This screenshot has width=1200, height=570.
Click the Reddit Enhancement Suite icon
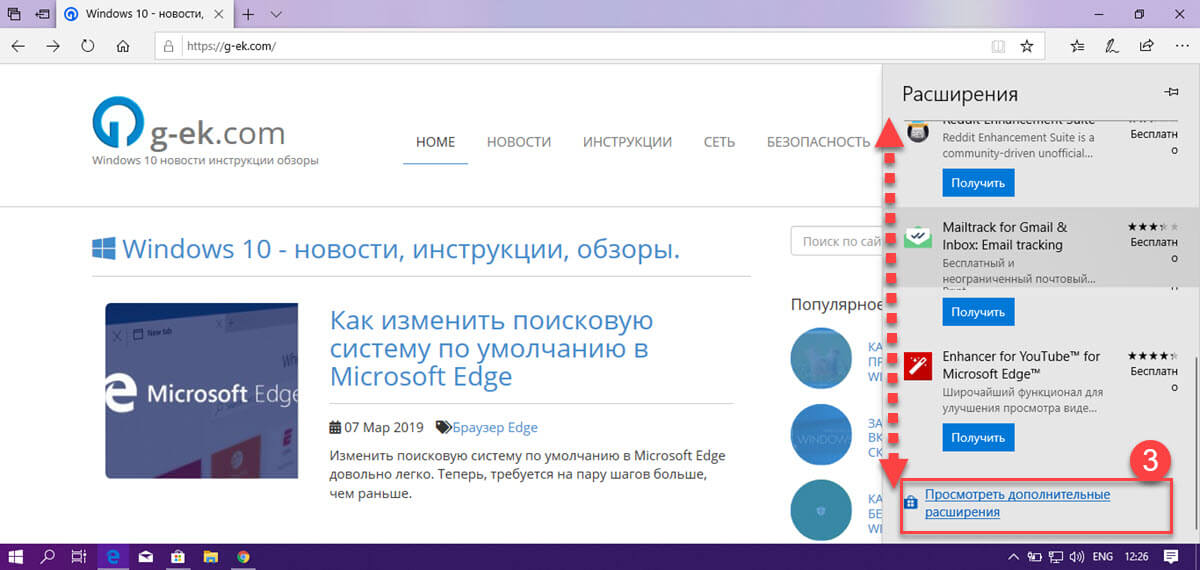tap(918, 131)
